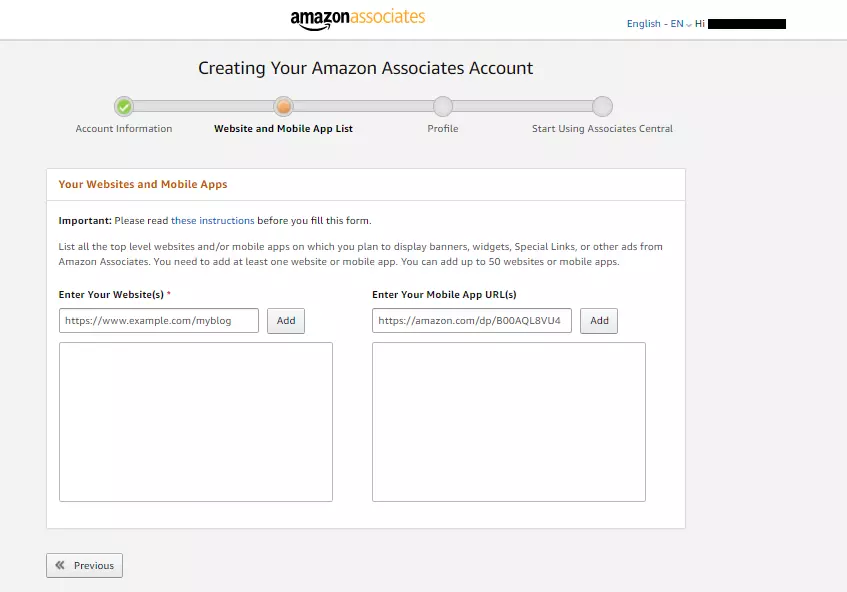Open the English - EN language dropdown

tap(658, 24)
